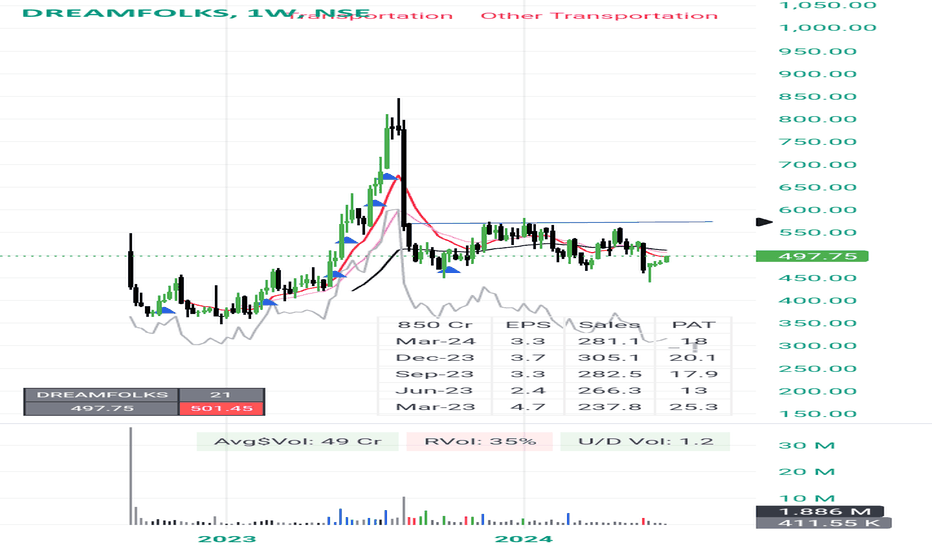Click the black arrow marker on the price axis
The width and height of the screenshot is (932, 550).
point(764,222)
